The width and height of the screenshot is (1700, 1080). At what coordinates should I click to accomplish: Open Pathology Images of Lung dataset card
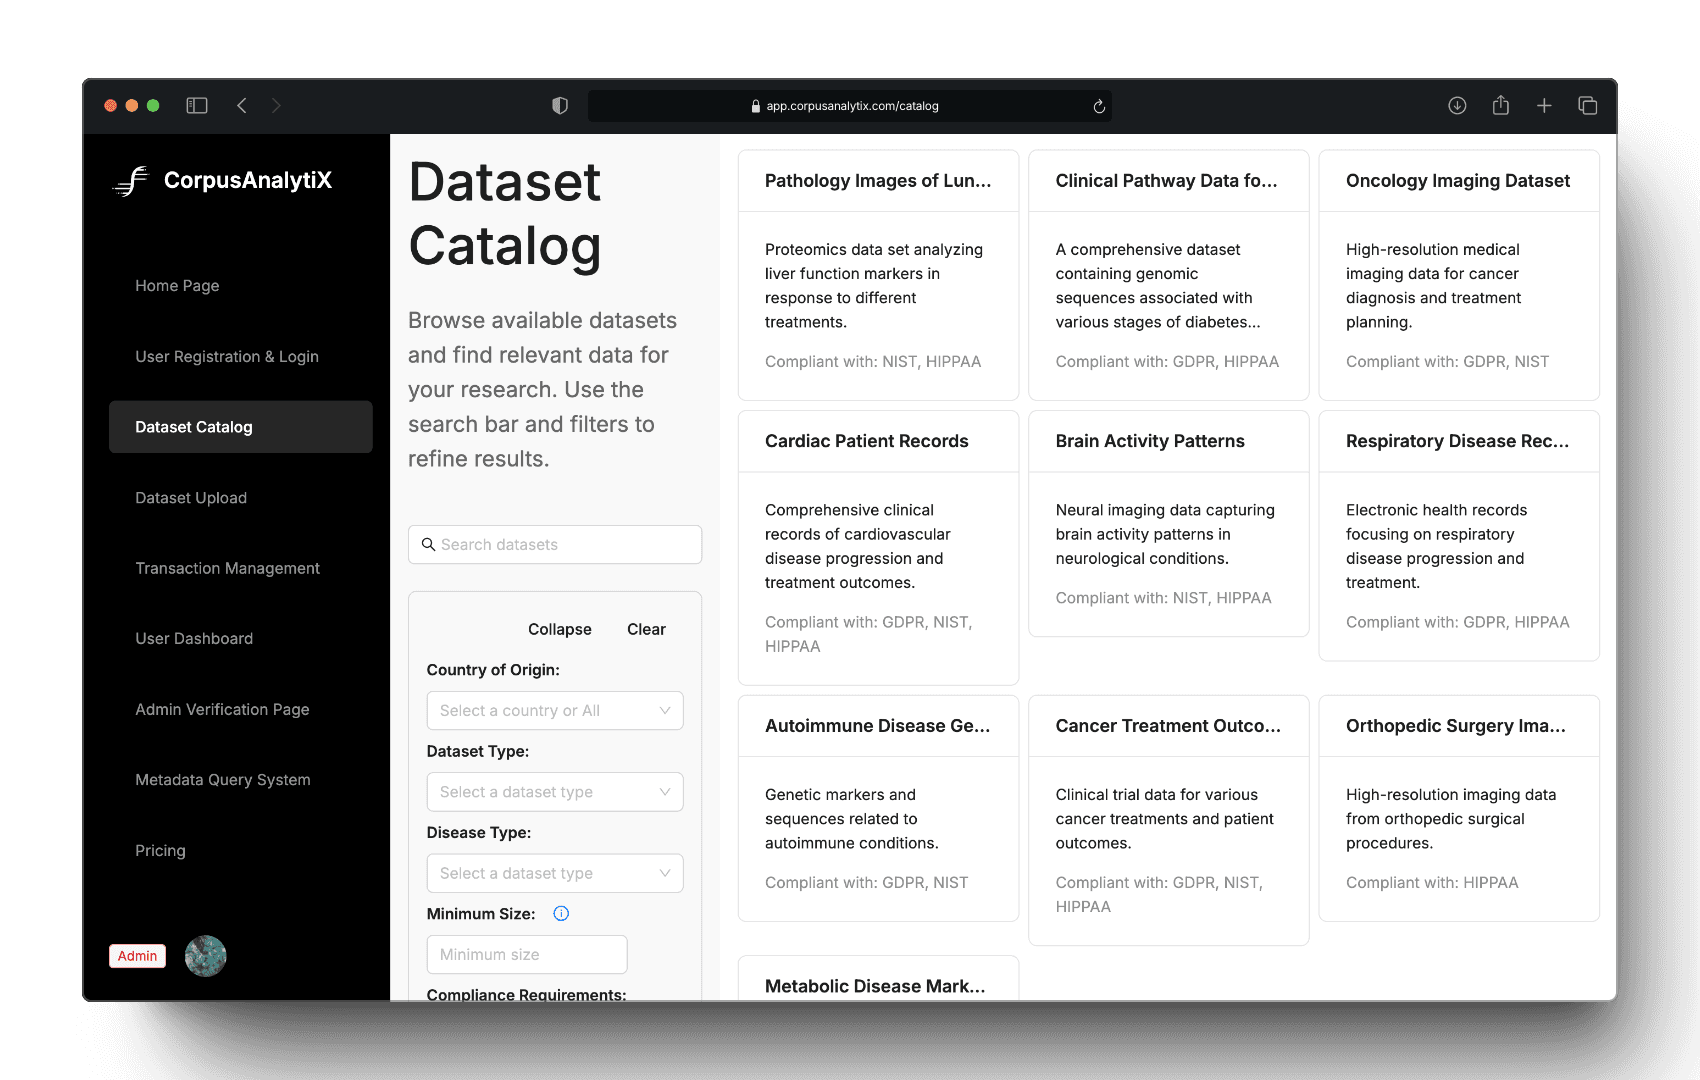878,276
